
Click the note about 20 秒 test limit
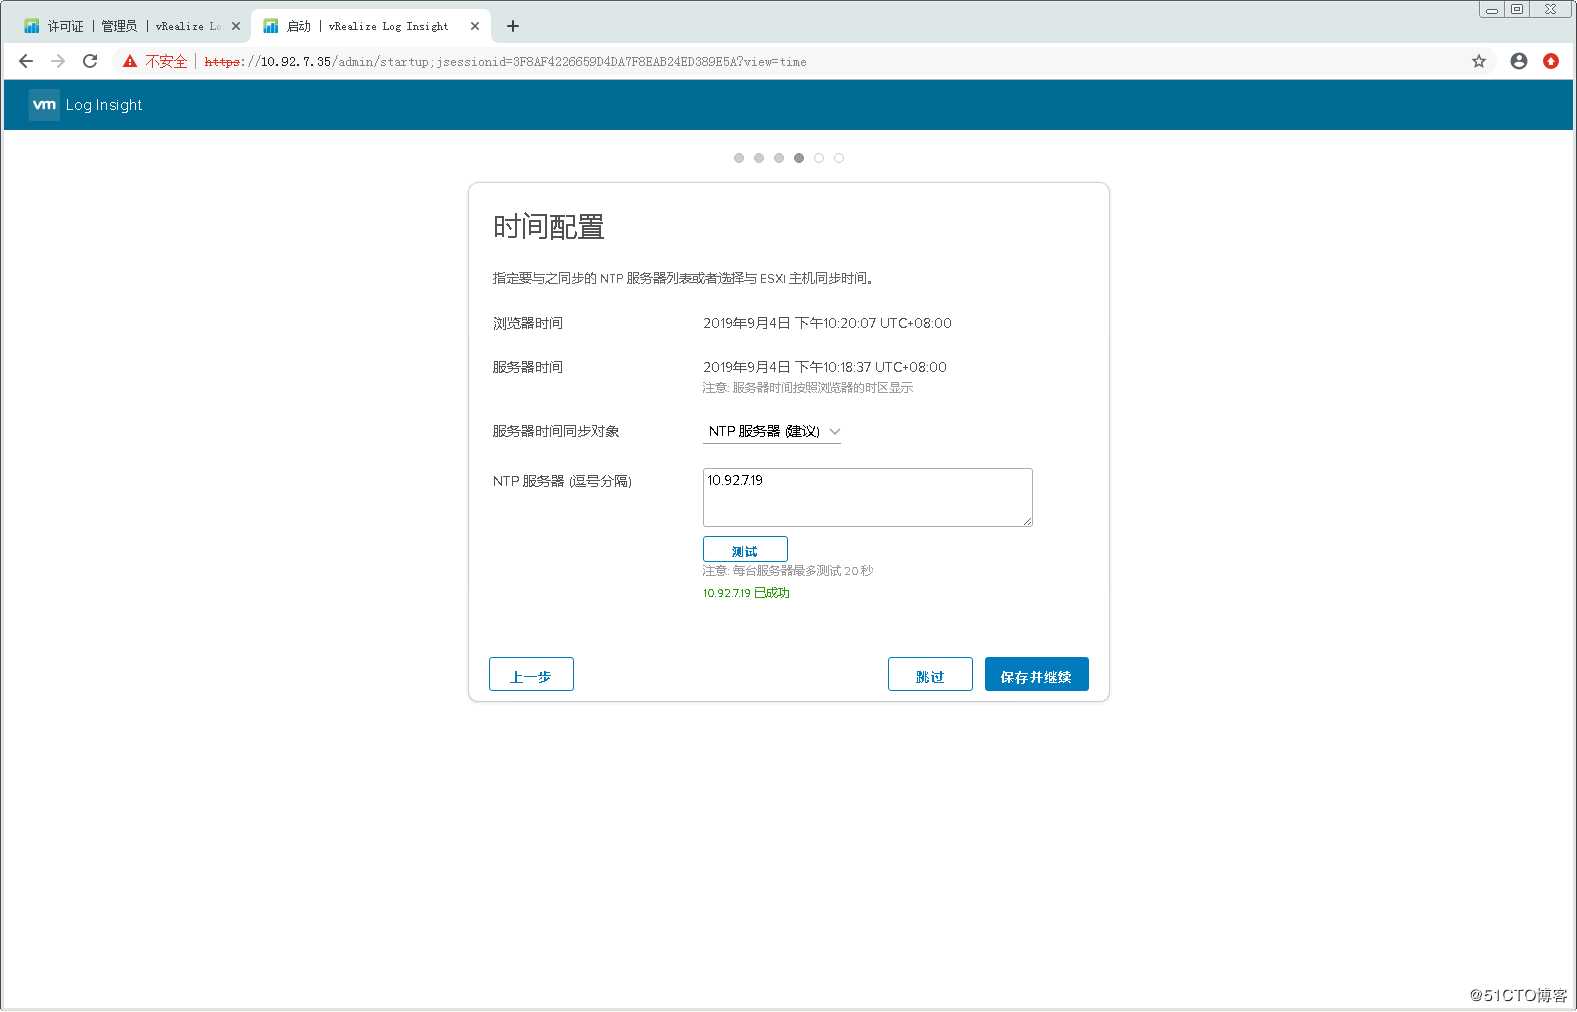tap(788, 571)
